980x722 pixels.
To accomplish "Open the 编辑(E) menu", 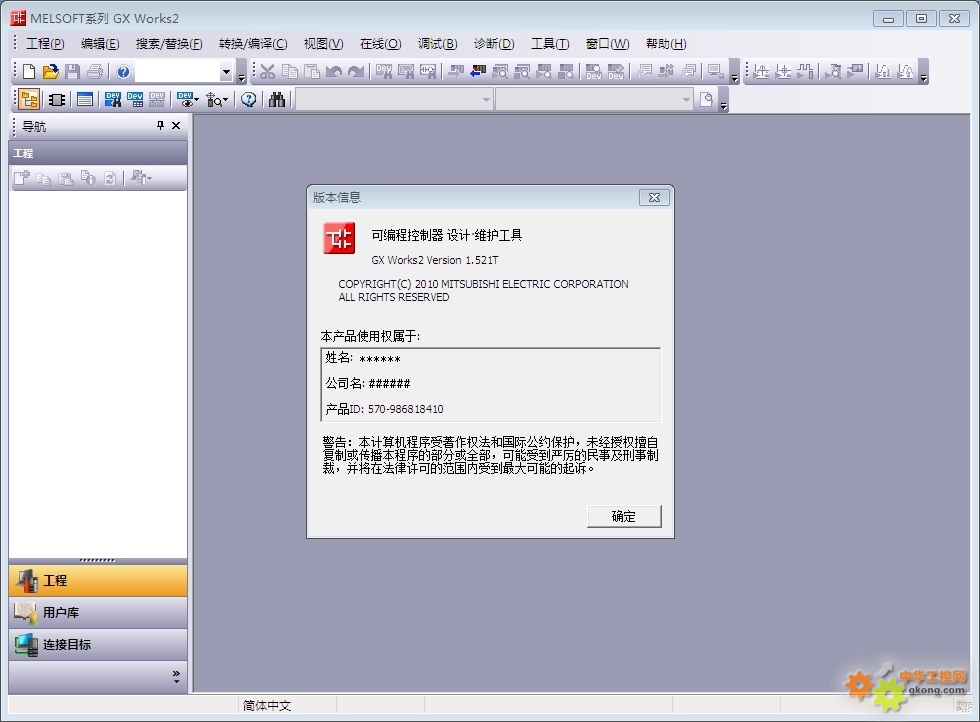I will [100, 44].
